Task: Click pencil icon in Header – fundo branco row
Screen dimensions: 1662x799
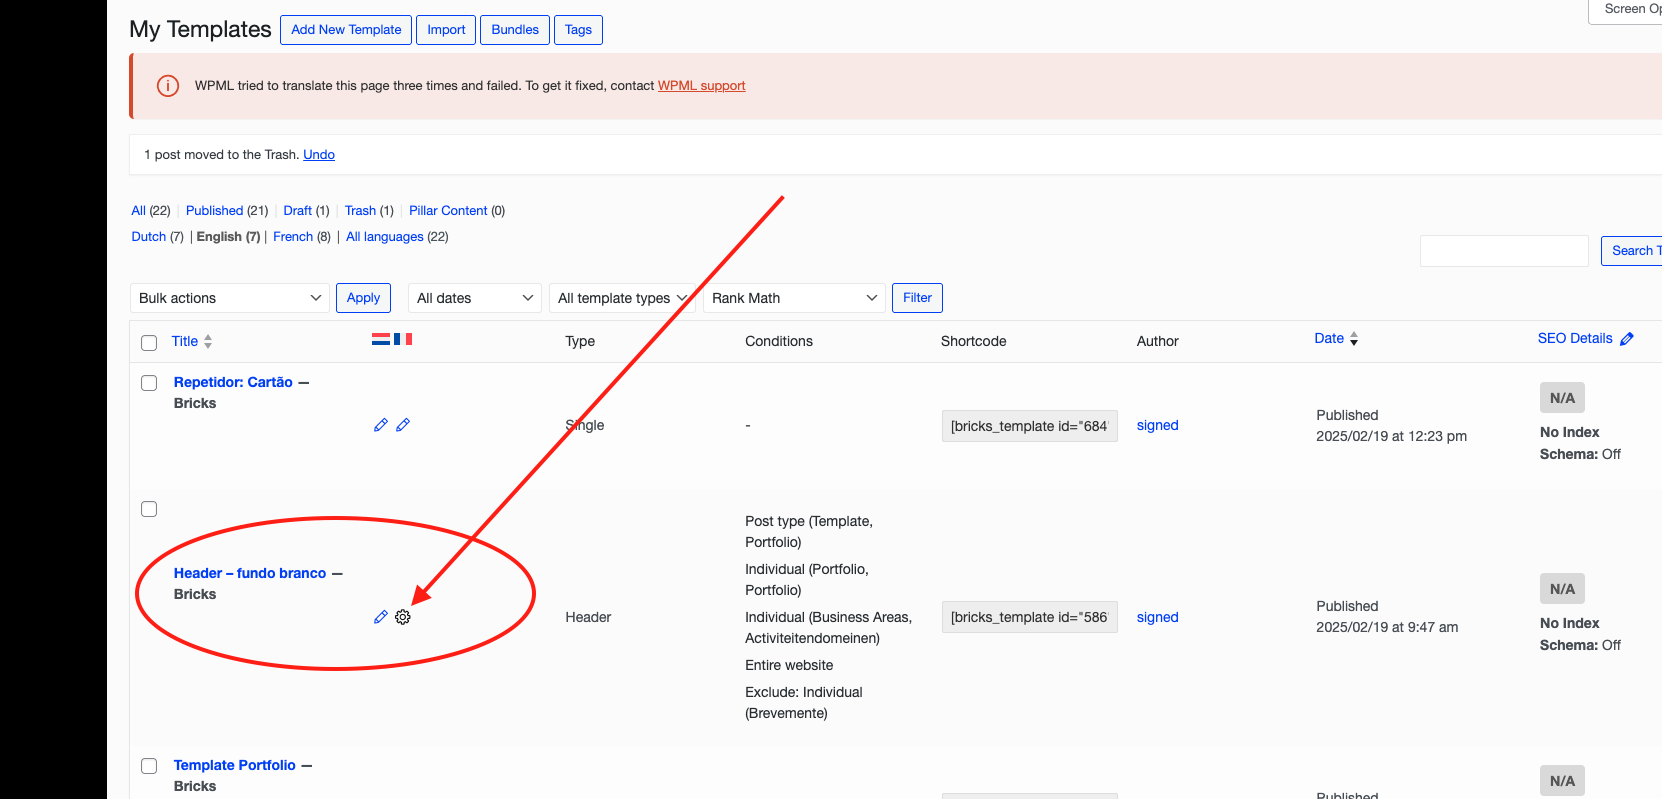Action: (x=380, y=617)
